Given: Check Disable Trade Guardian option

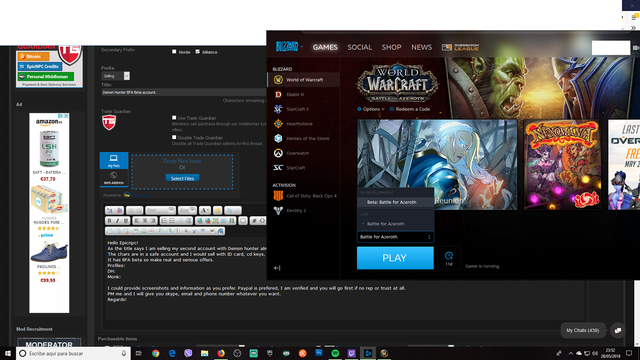Looking at the screenshot, I should coord(174,138).
